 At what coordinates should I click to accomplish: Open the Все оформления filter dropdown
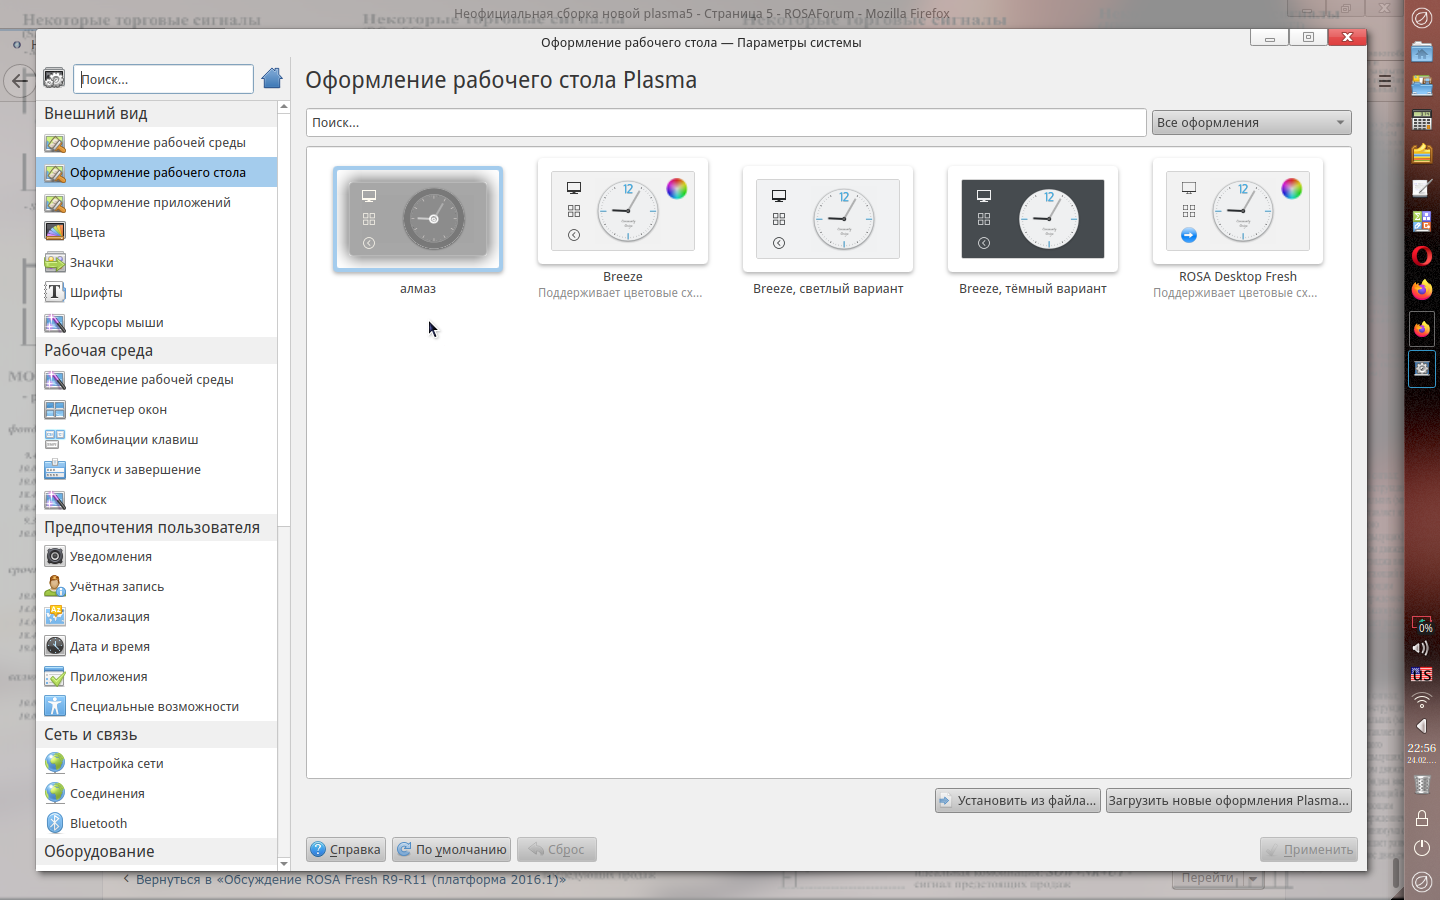[1251, 122]
